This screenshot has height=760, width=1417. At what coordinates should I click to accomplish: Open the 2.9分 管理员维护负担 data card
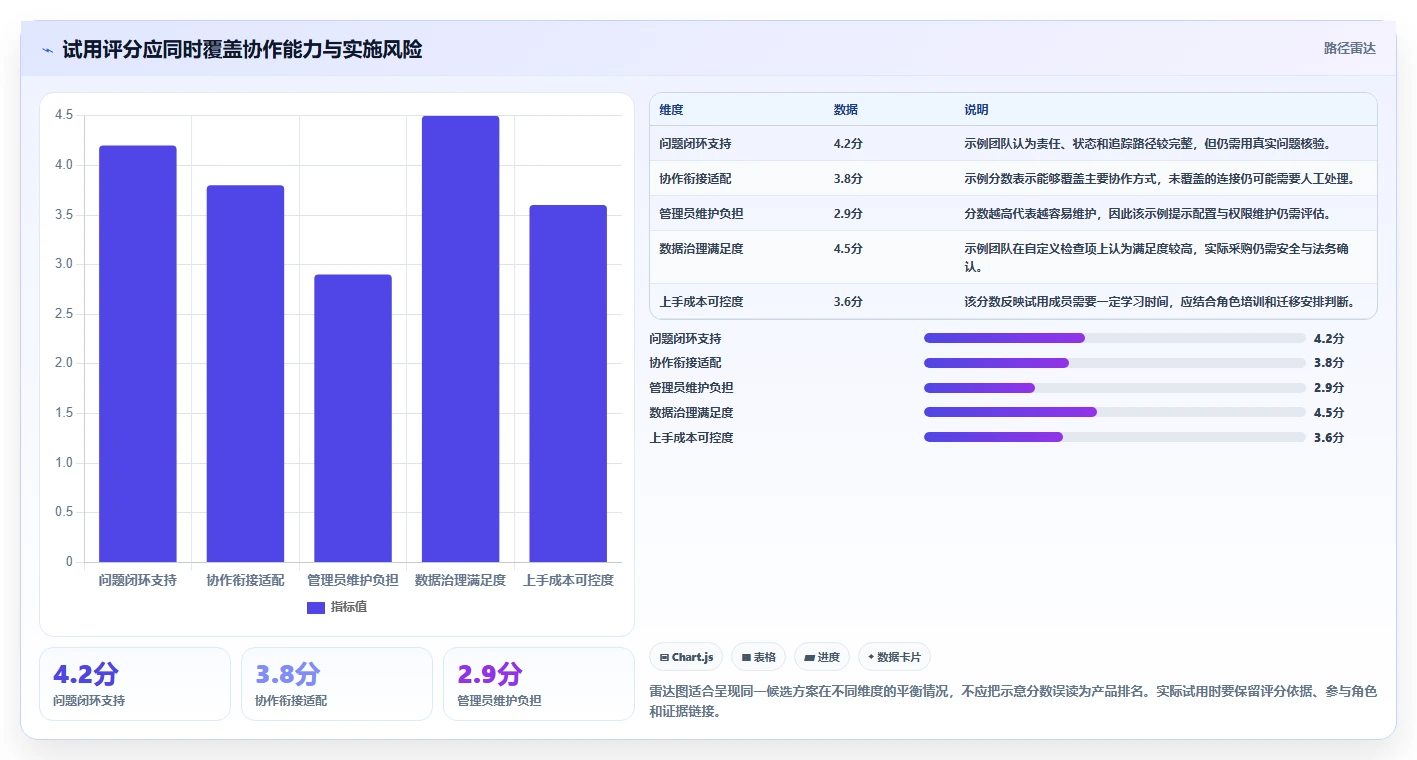[x=539, y=684]
